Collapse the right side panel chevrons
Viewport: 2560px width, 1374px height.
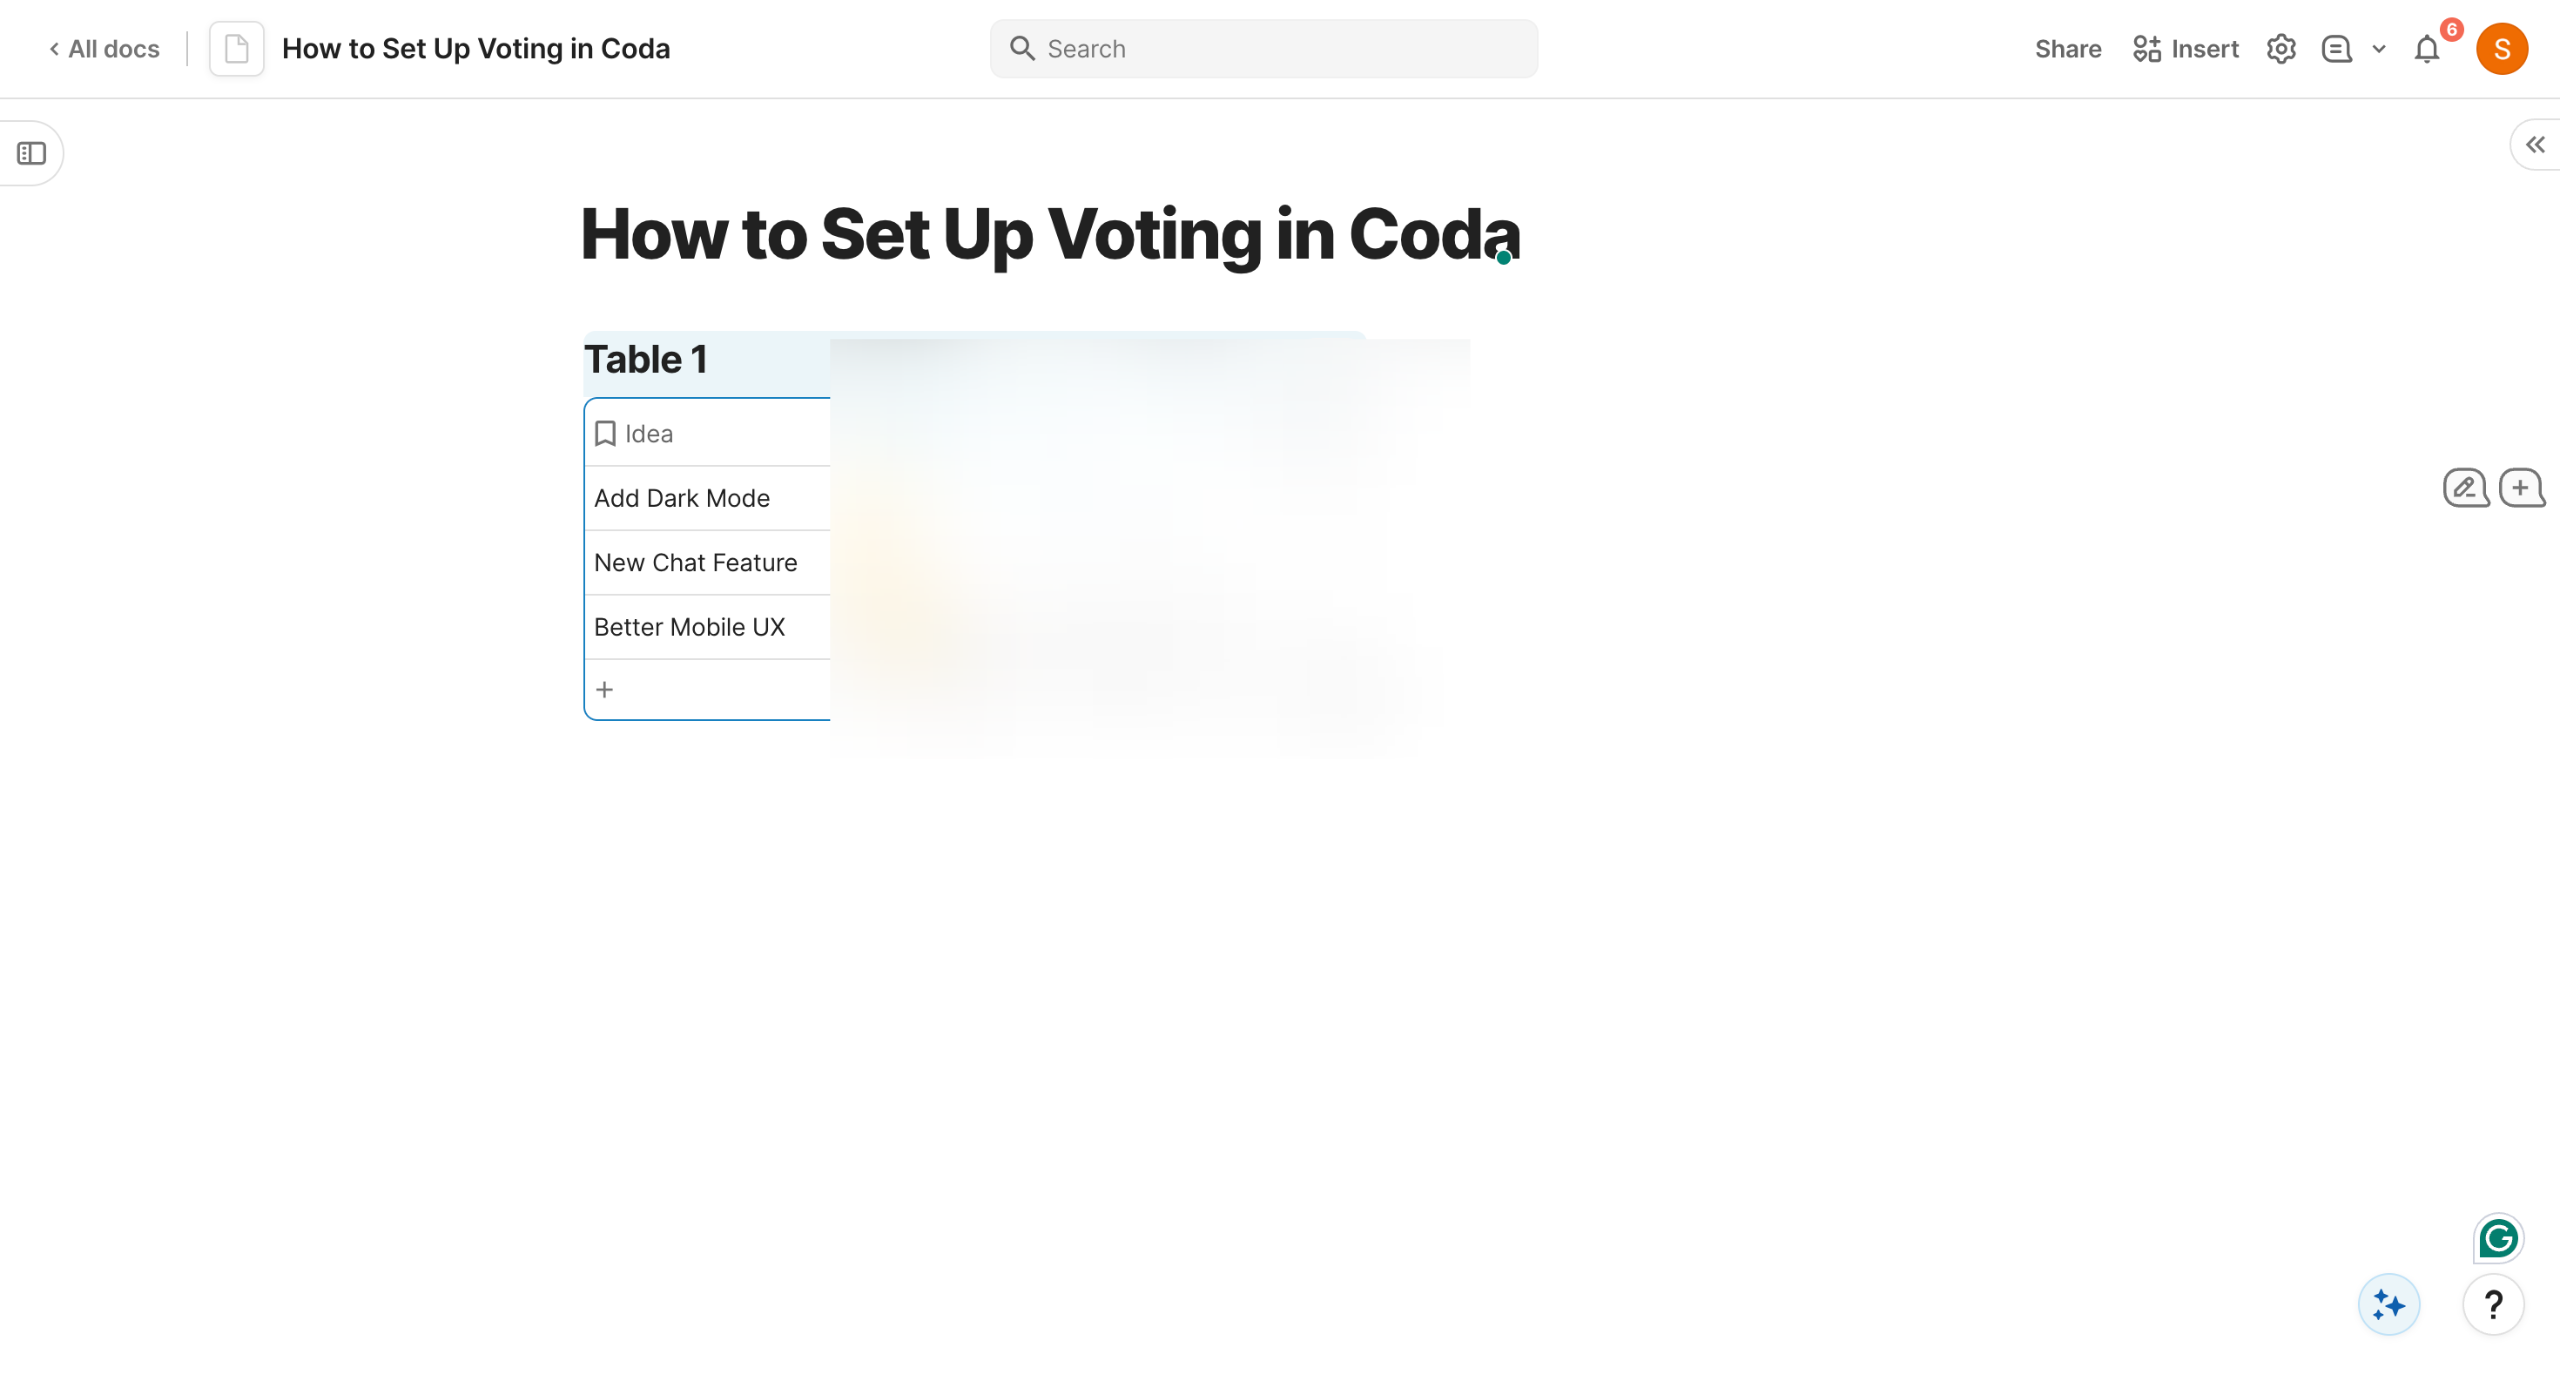(x=2535, y=146)
